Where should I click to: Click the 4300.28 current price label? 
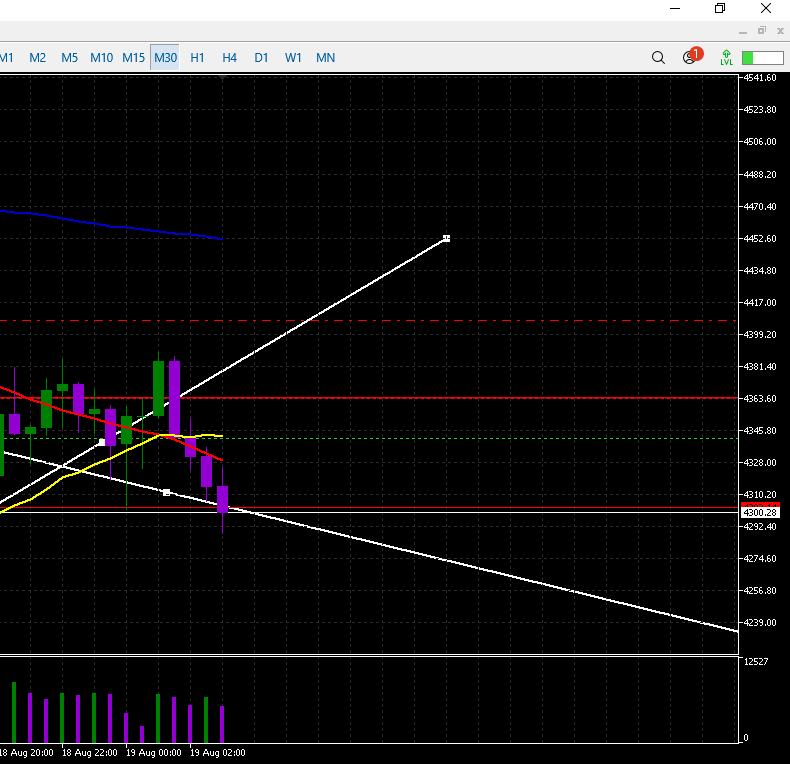click(x=760, y=512)
